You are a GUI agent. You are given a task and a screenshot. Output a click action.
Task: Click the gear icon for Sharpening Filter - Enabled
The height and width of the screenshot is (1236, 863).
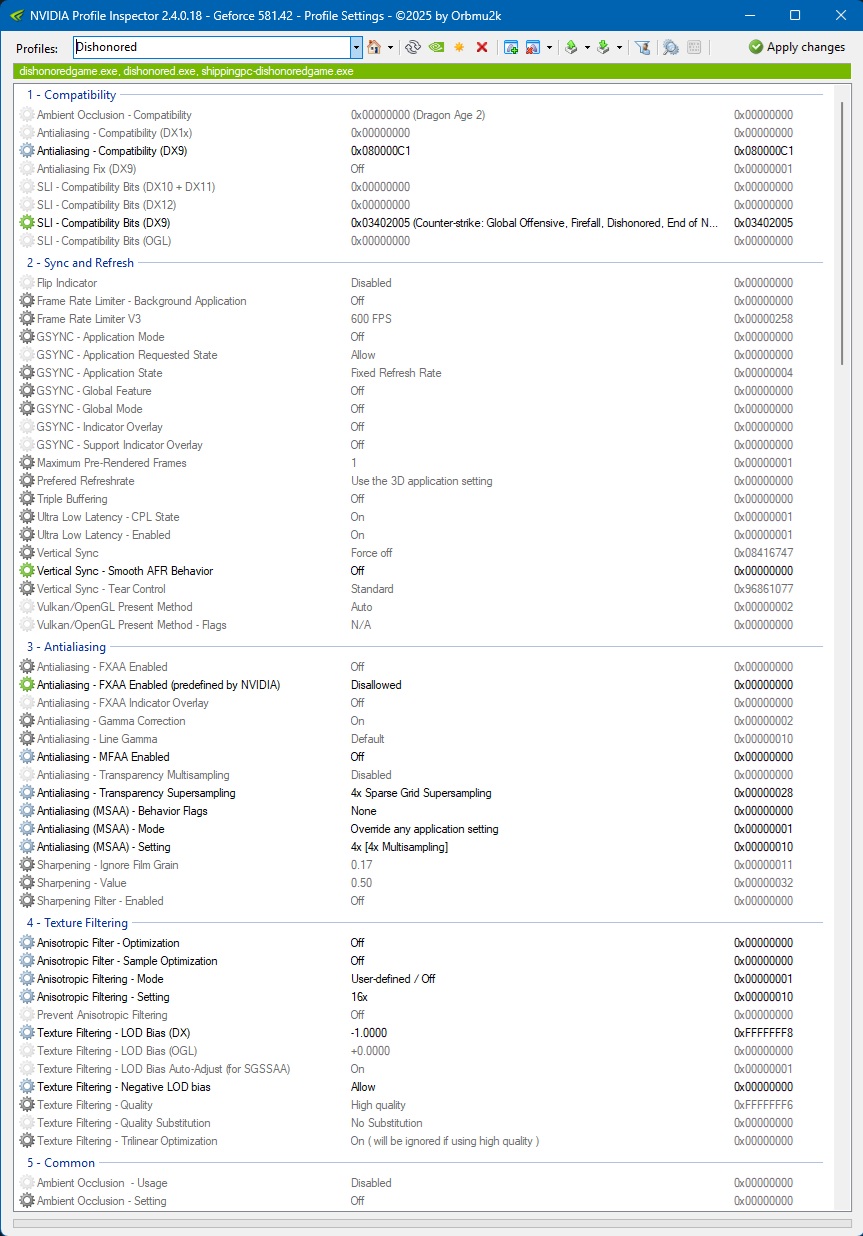tap(27, 901)
